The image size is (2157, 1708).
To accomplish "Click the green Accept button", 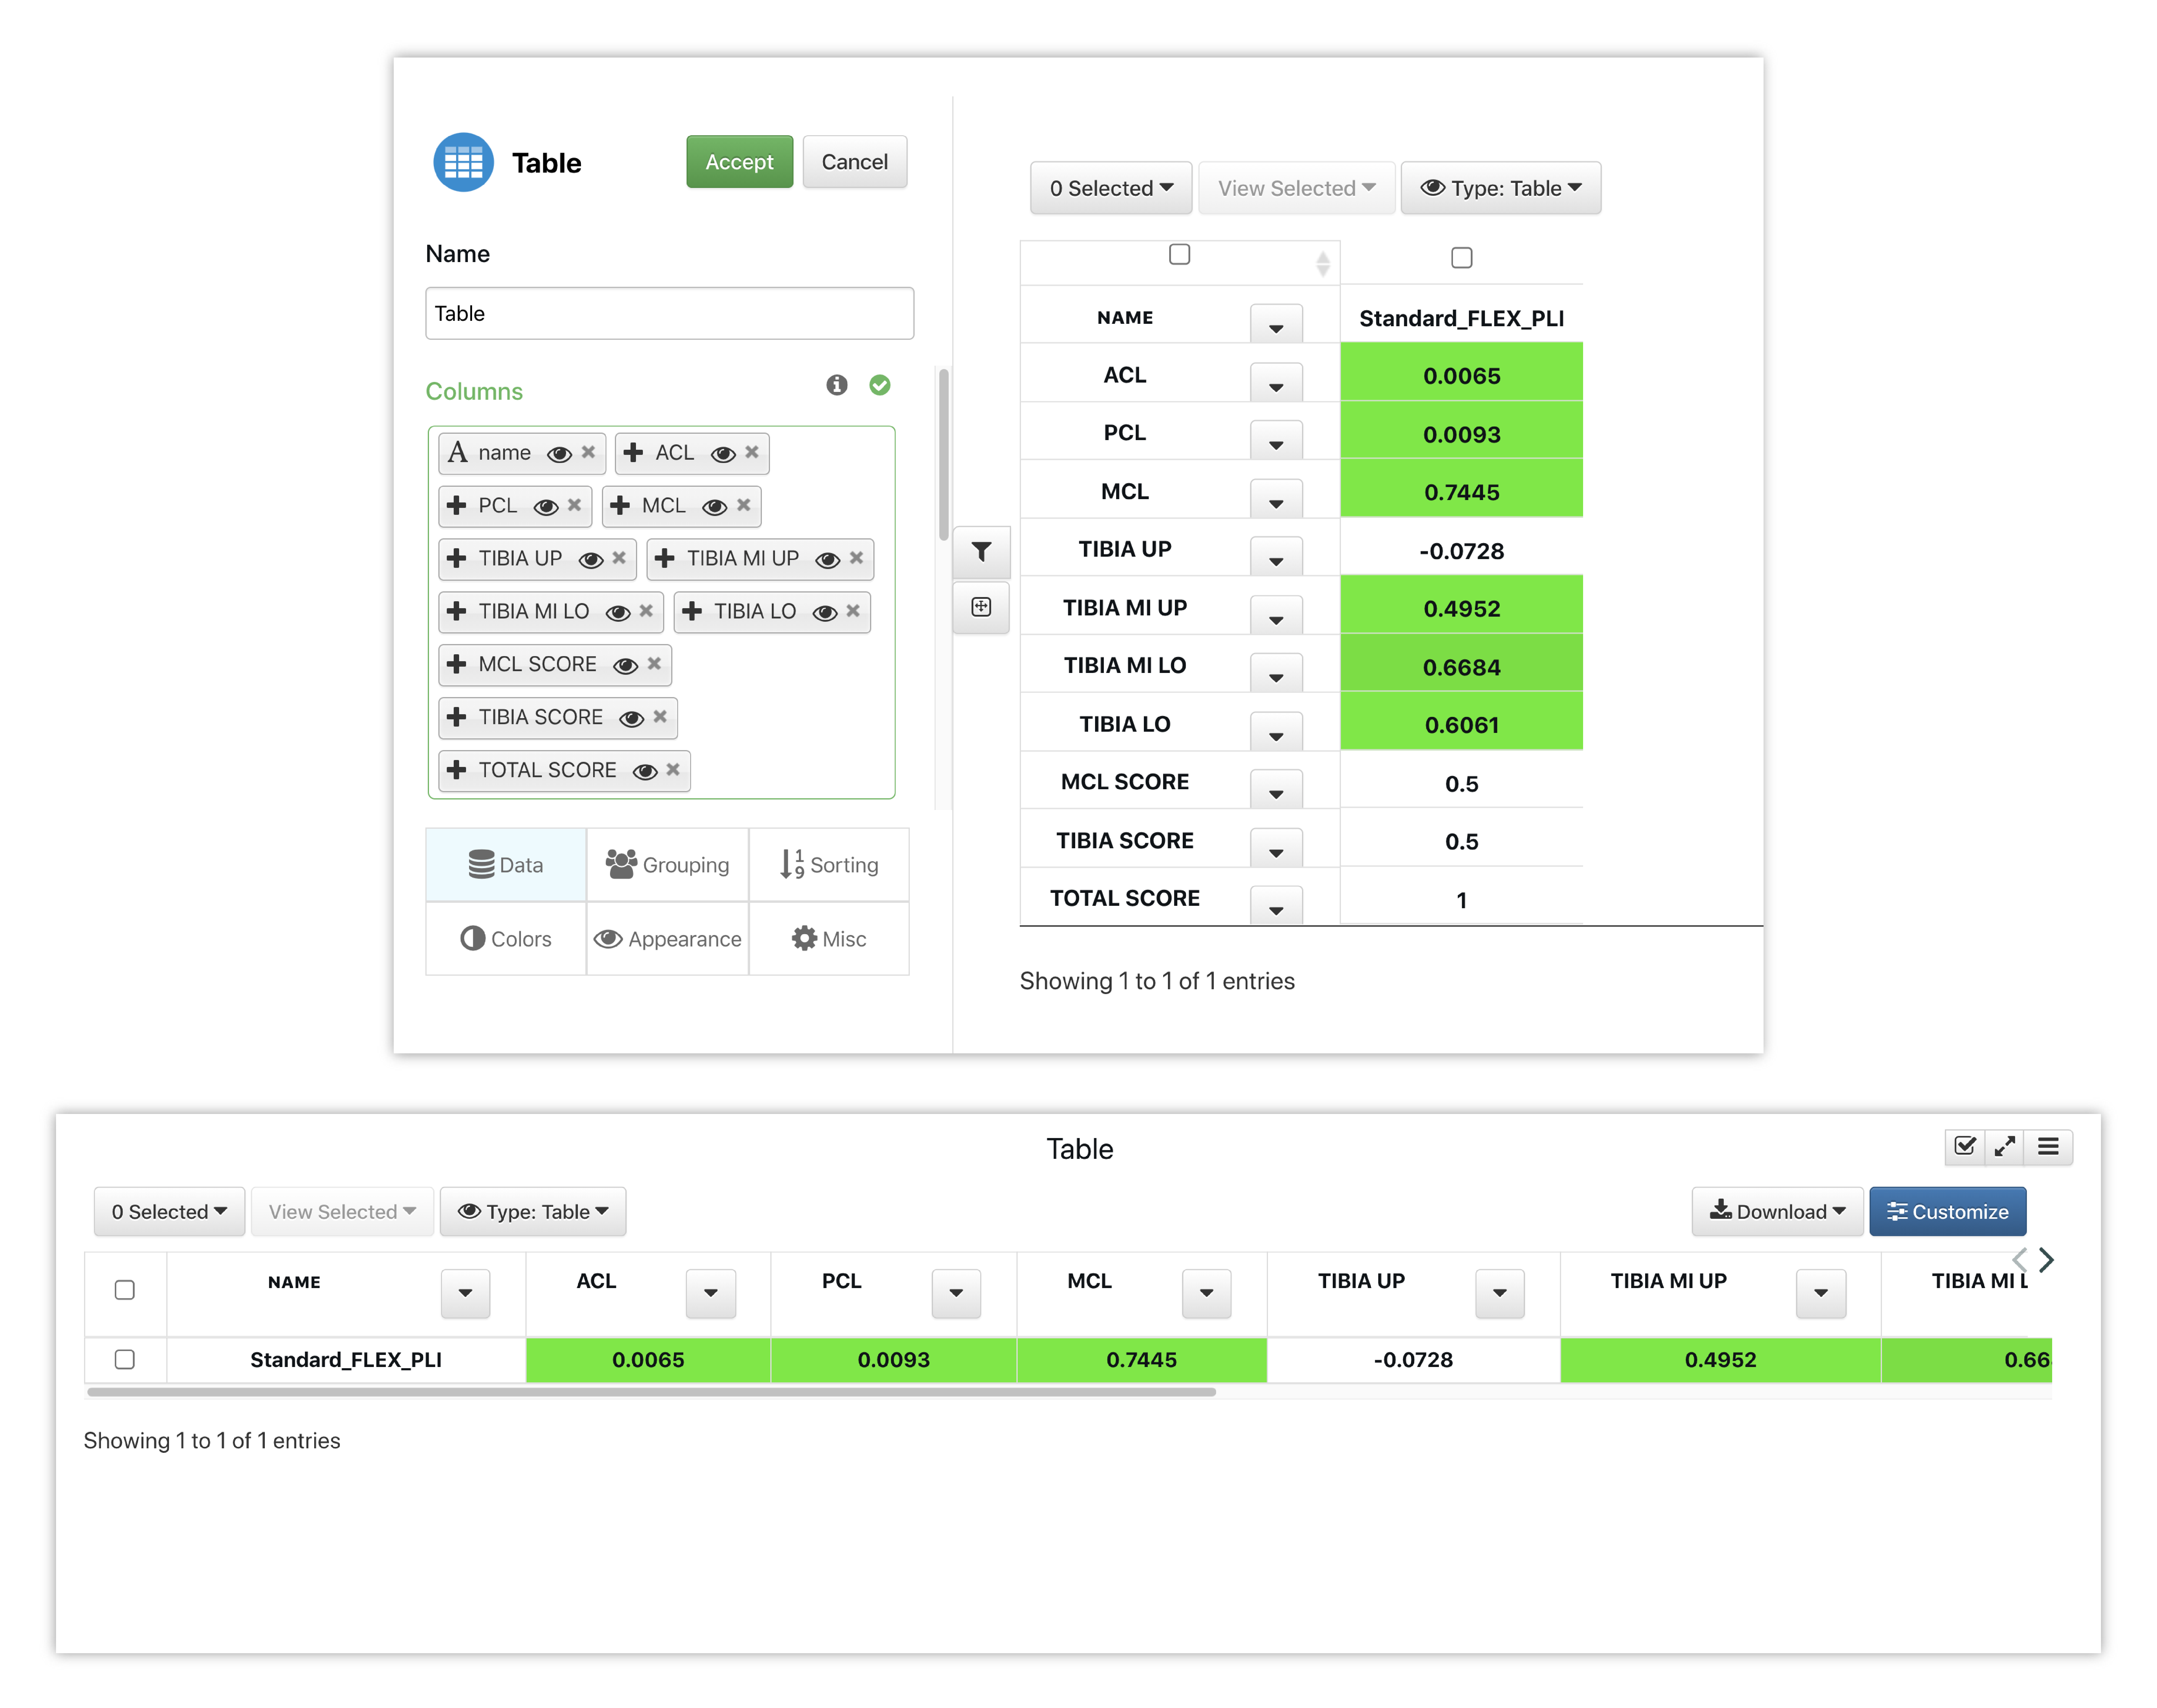I will pos(740,162).
